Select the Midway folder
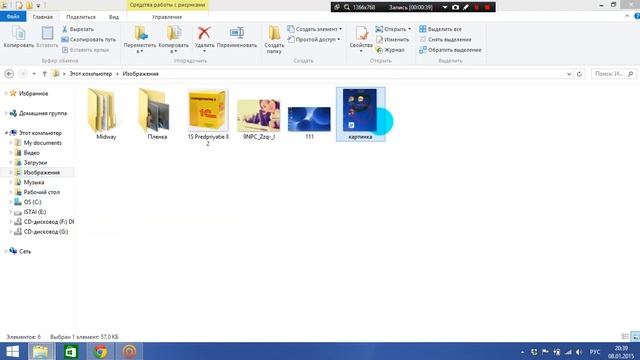Viewport: 640px width, 360px height. (x=106, y=114)
